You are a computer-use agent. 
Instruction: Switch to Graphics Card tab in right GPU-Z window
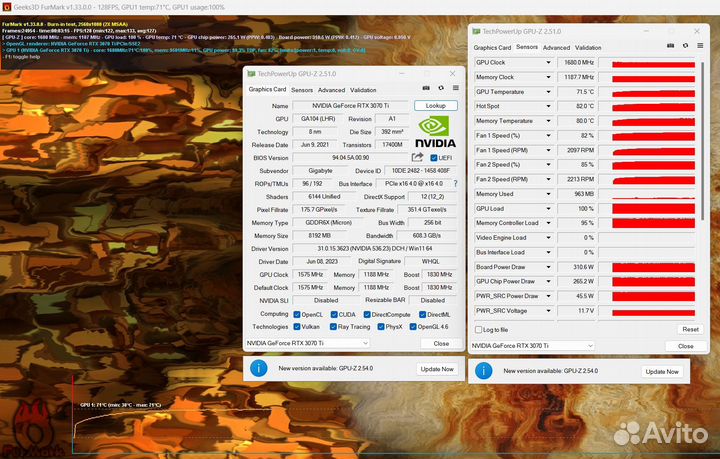click(x=492, y=47)
